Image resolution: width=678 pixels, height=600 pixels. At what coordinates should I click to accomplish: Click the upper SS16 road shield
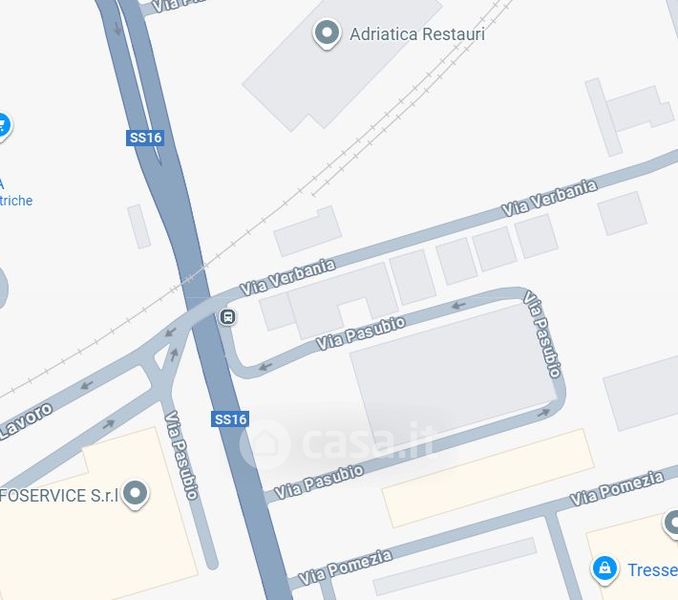[x=145, y=138]
